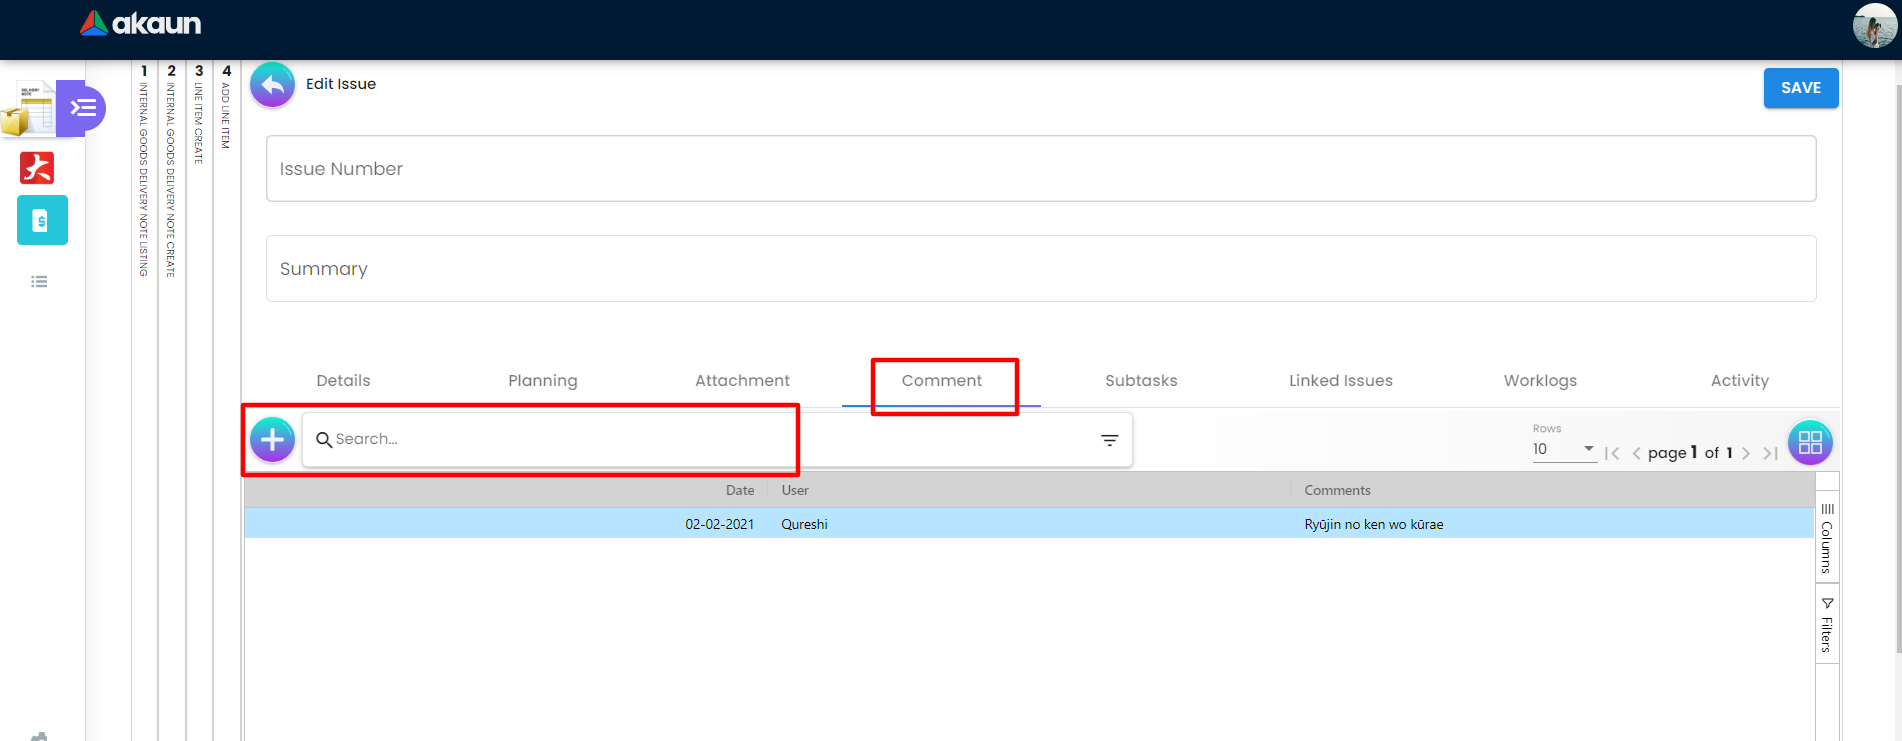Open the Rows per page dropdown
Image resolution: width=1902 pixels, height=741 pixels.
pyautogui.click(x=1564, y=449)
